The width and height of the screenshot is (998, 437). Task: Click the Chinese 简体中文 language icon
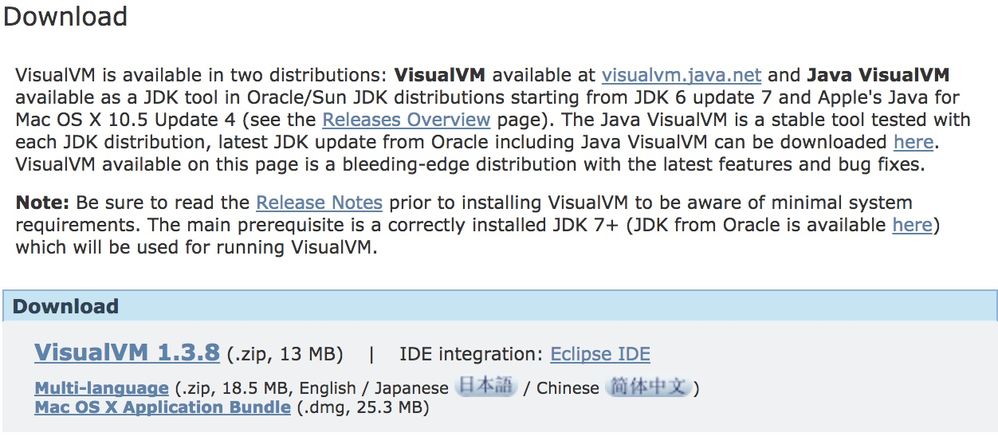pyautogui.click(x=650, y=386)
